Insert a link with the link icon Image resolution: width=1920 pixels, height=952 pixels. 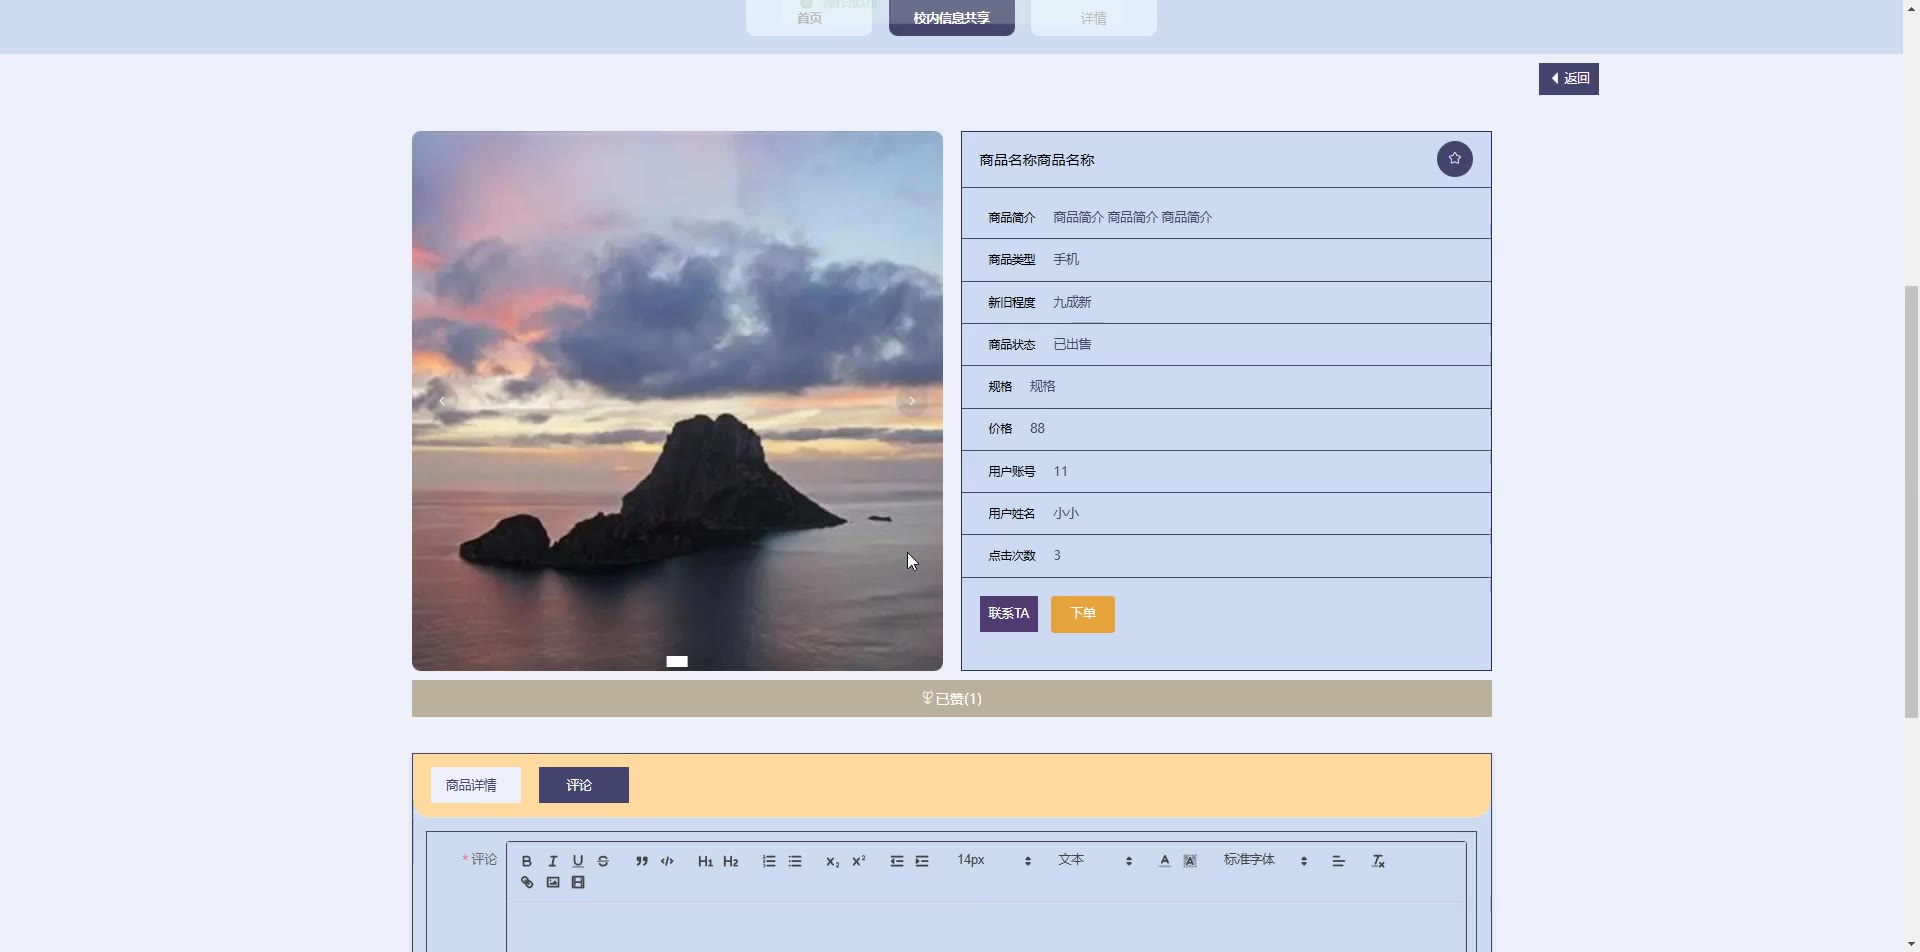pos(527,883)
